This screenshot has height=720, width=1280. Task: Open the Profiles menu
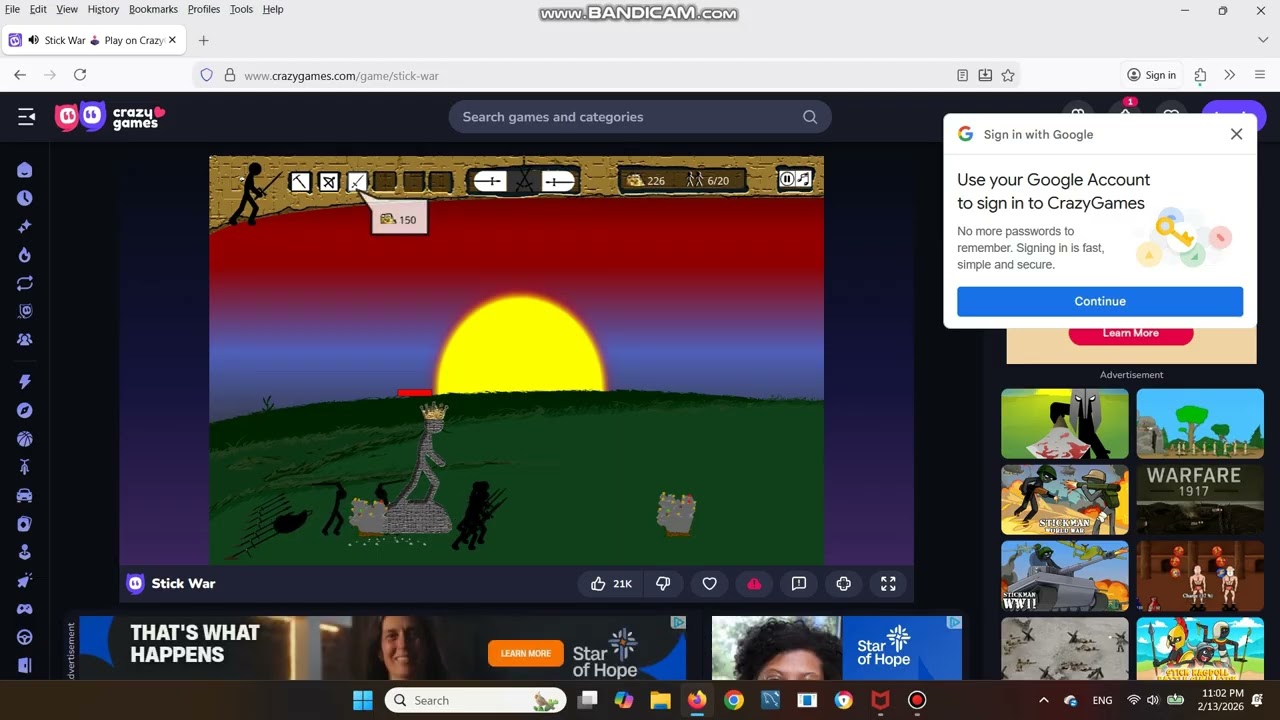204,9
